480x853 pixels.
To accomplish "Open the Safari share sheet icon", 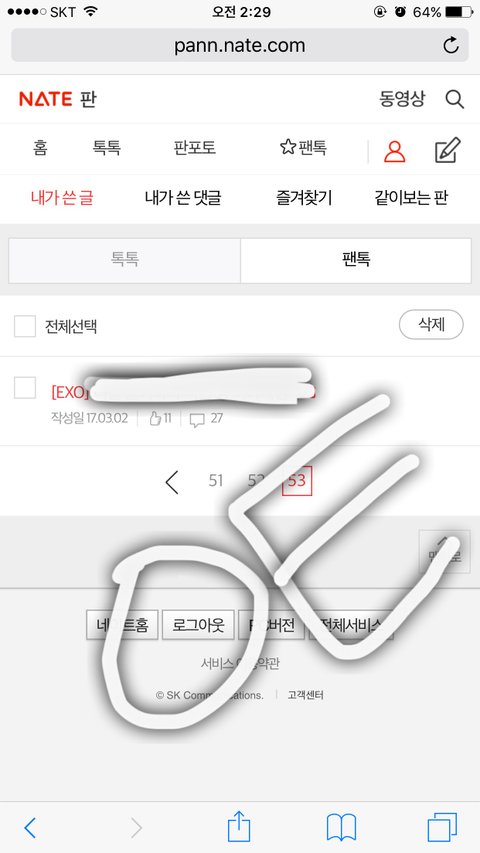I will [238, 826].
